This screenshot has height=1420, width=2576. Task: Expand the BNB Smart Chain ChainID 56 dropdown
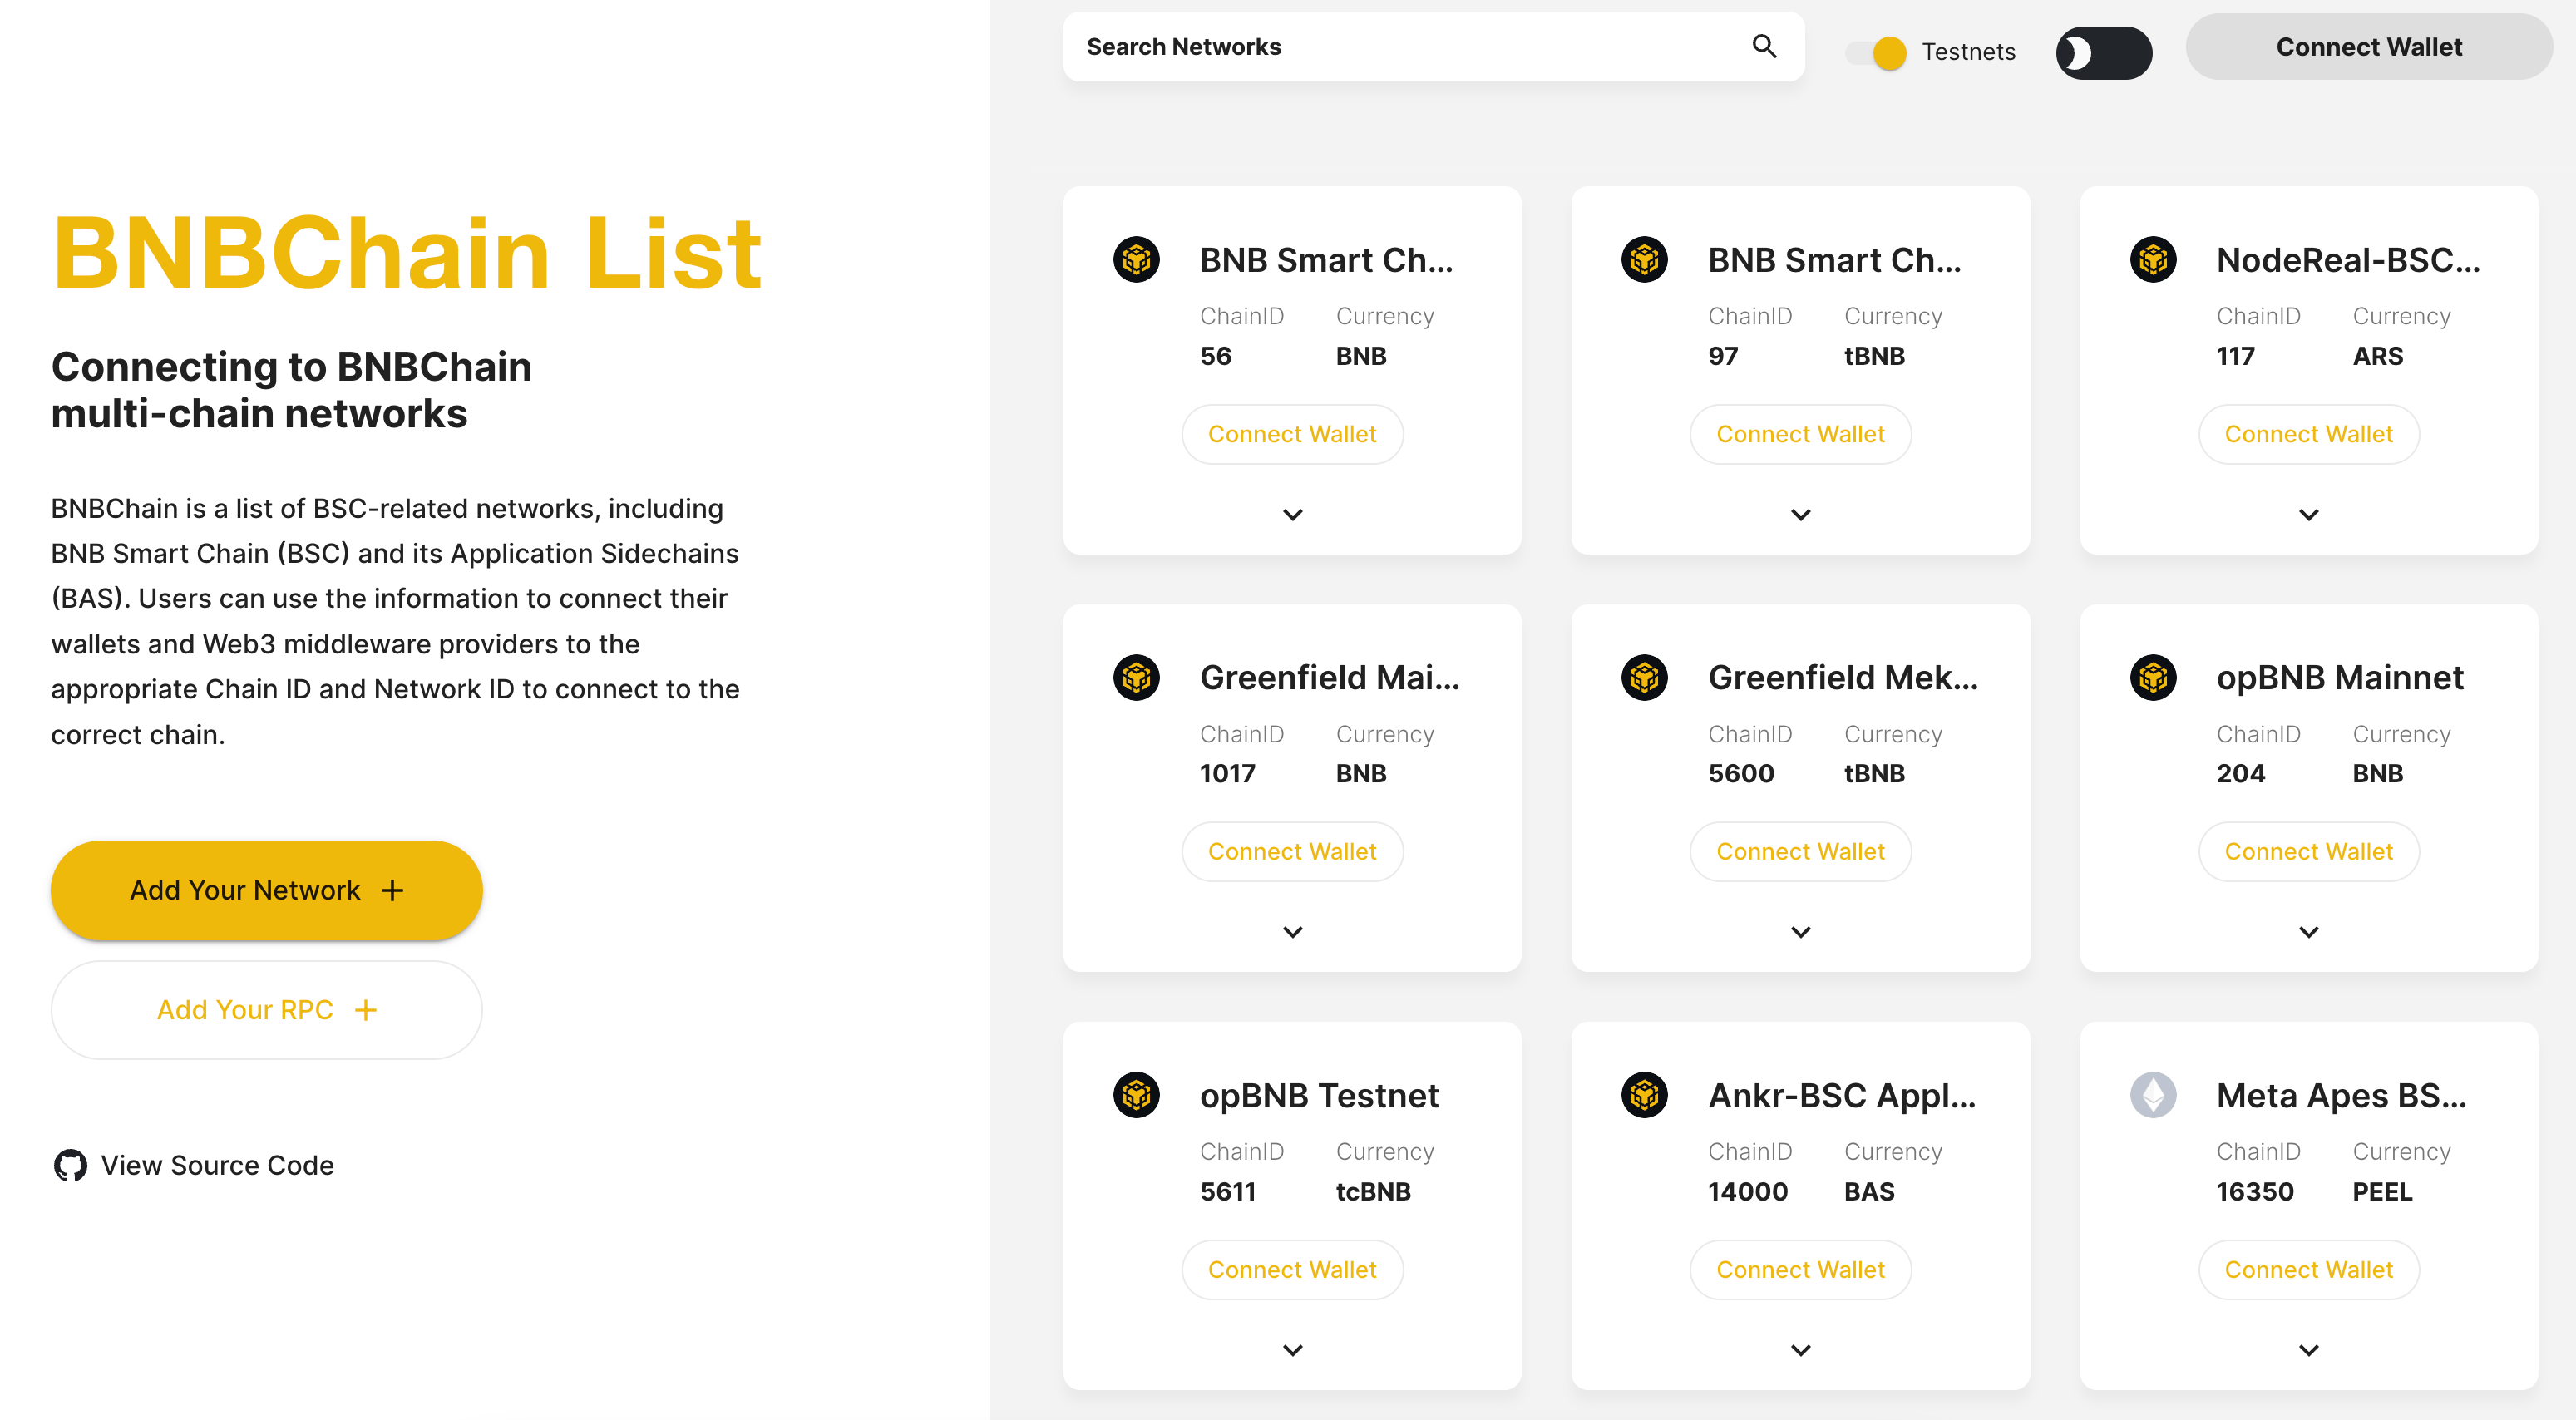(1292, 514)
